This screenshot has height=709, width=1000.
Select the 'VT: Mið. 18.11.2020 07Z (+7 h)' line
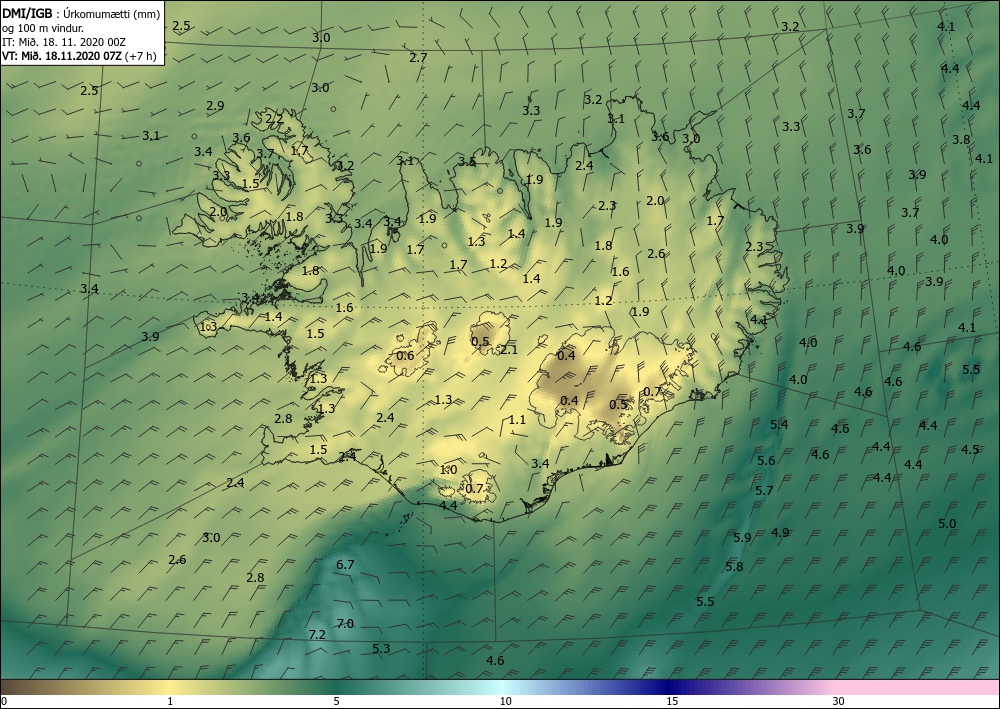(79, 56)
